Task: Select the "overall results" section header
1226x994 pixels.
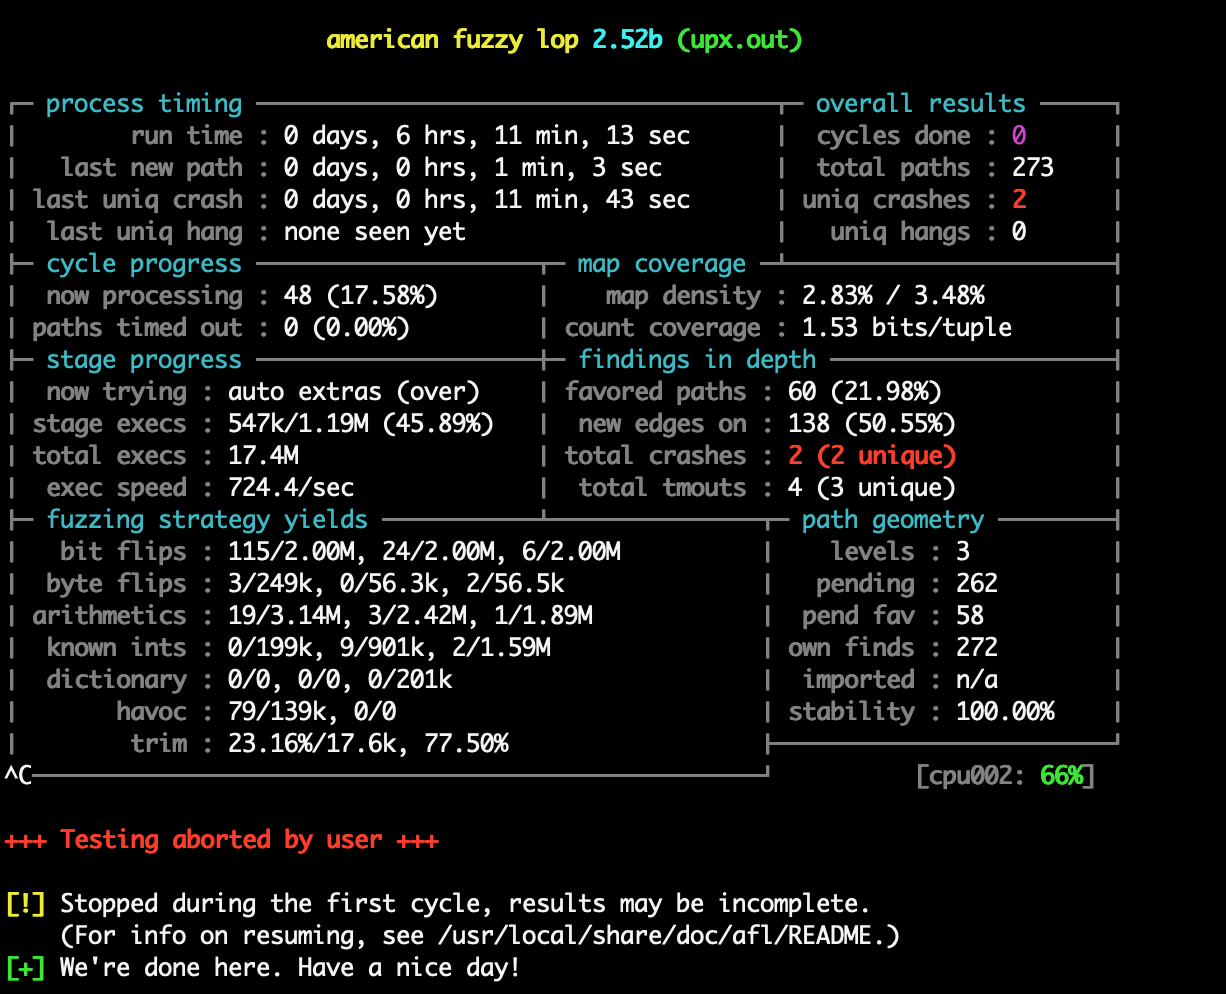Action: [920, 104]
